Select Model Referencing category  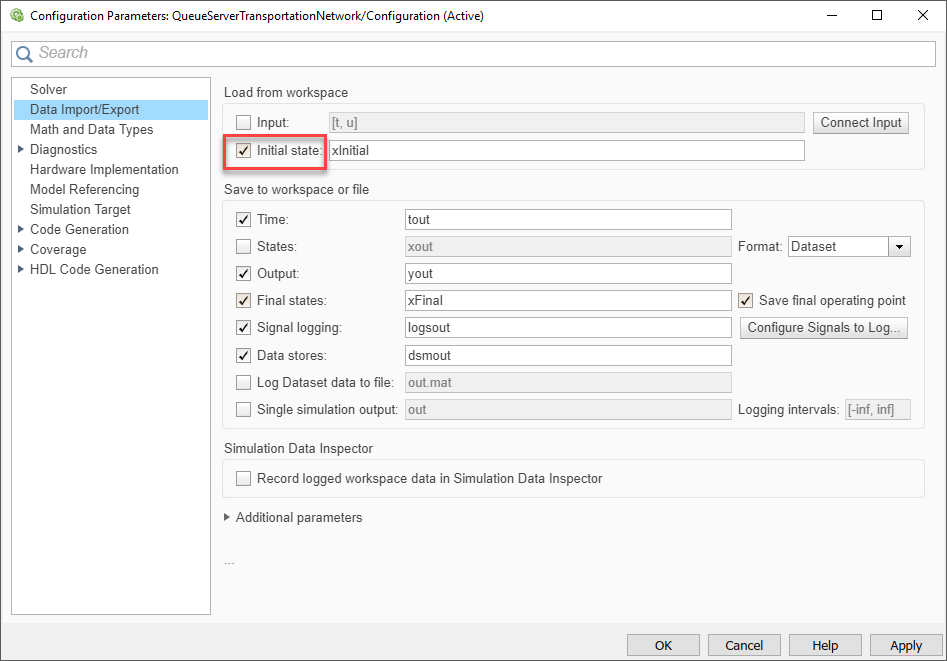84,190
